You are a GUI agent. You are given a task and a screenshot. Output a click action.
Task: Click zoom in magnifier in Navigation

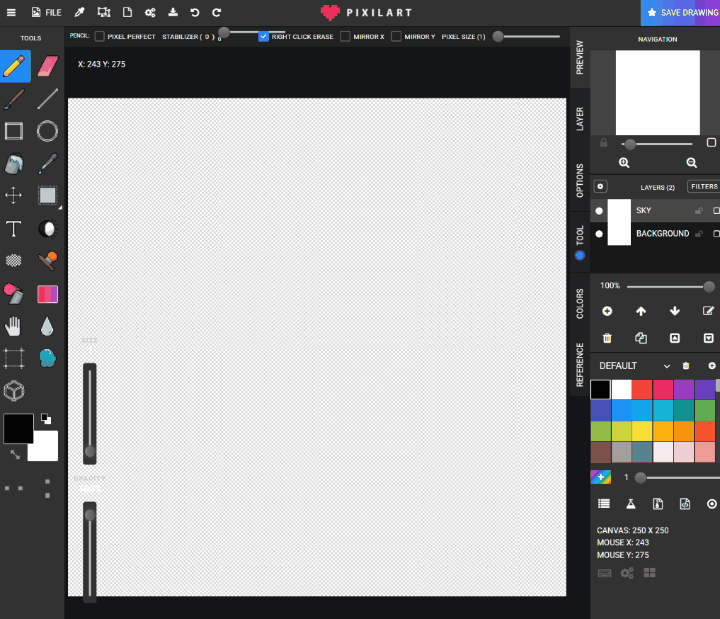pyautogui.click(x=624, y=163)
